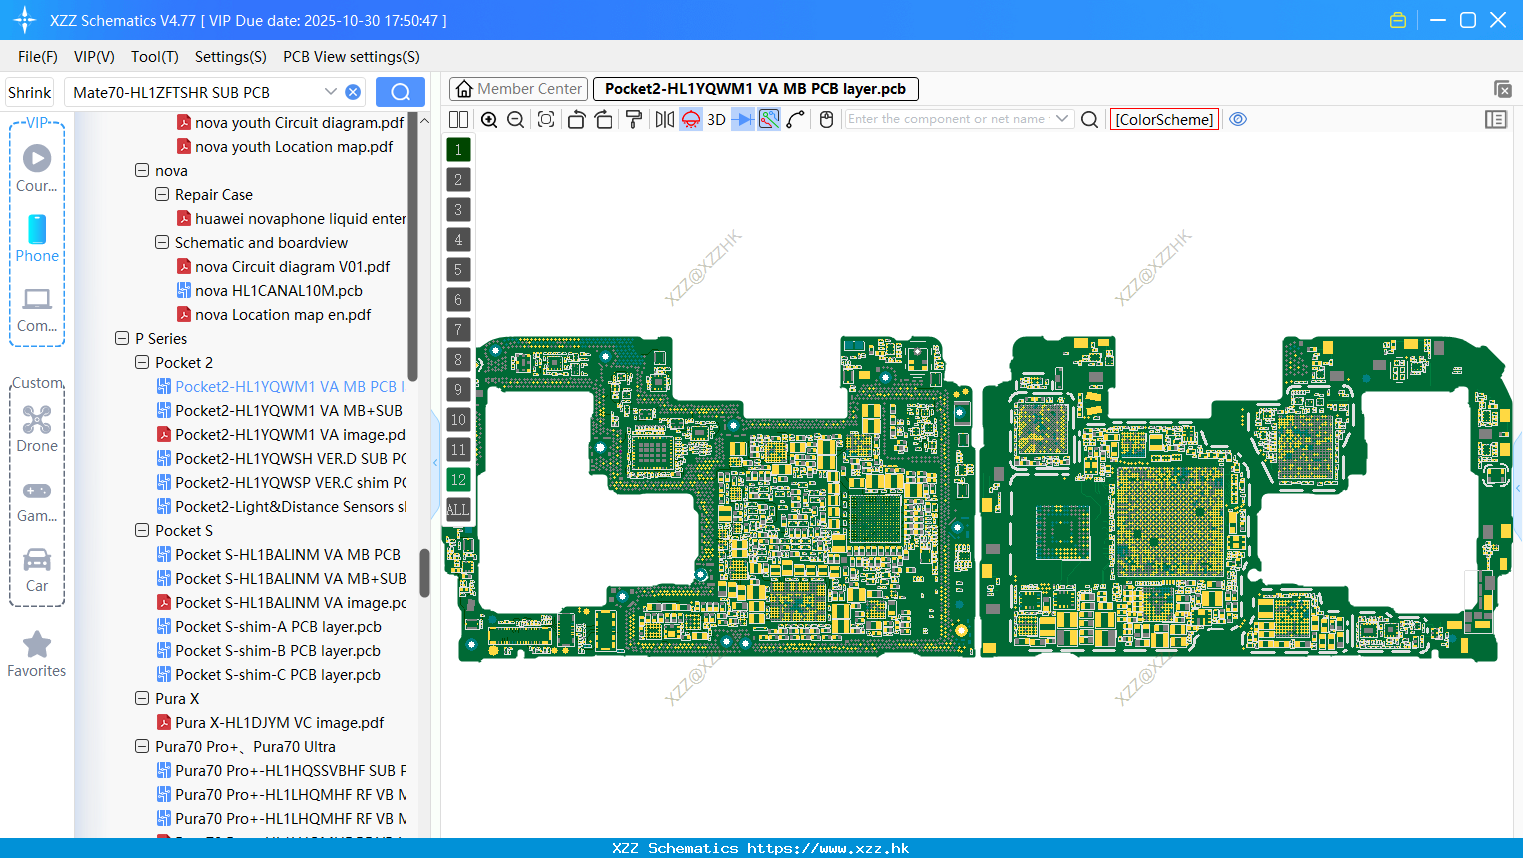Open the VIP(V) menu
This screenshot has height=858, width=1523.
(94, 57)
